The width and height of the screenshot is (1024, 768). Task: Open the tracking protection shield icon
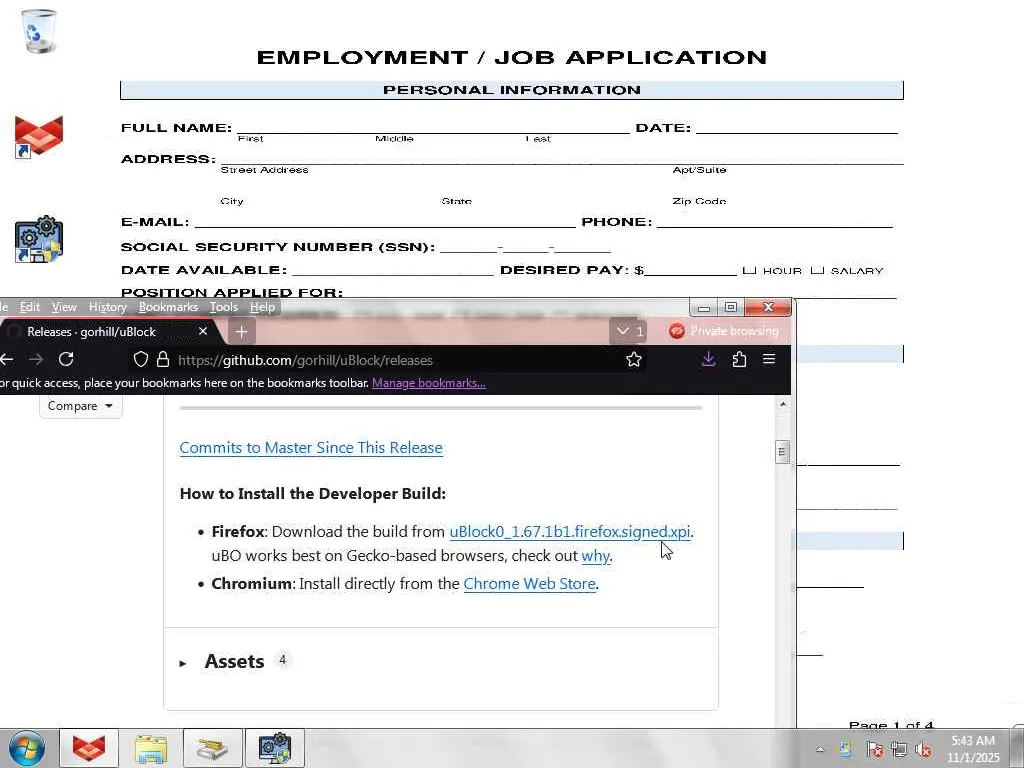(140, 359)
